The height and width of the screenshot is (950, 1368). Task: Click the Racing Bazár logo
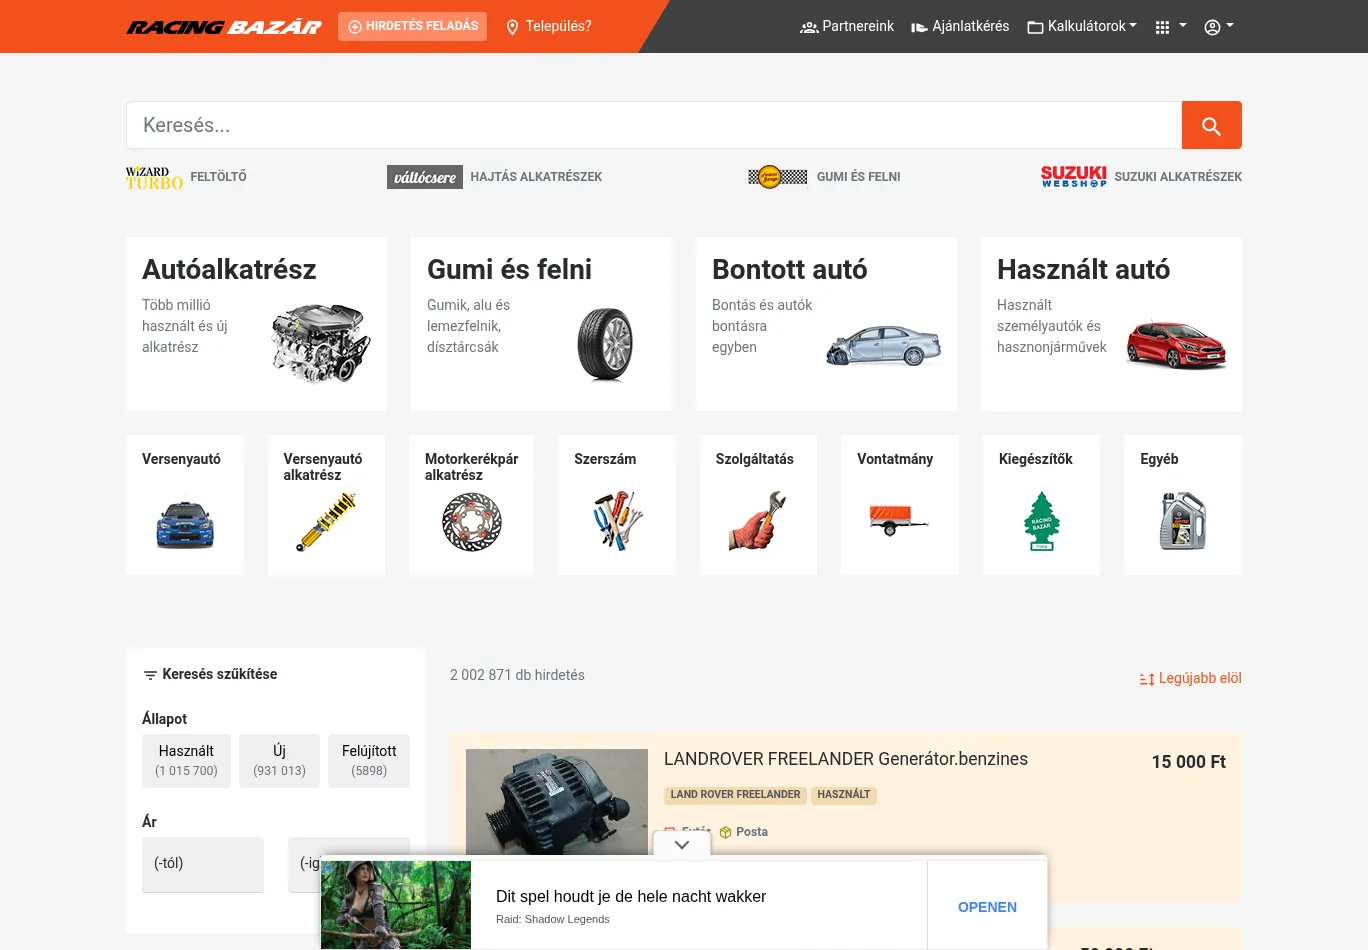pos(224,27)
